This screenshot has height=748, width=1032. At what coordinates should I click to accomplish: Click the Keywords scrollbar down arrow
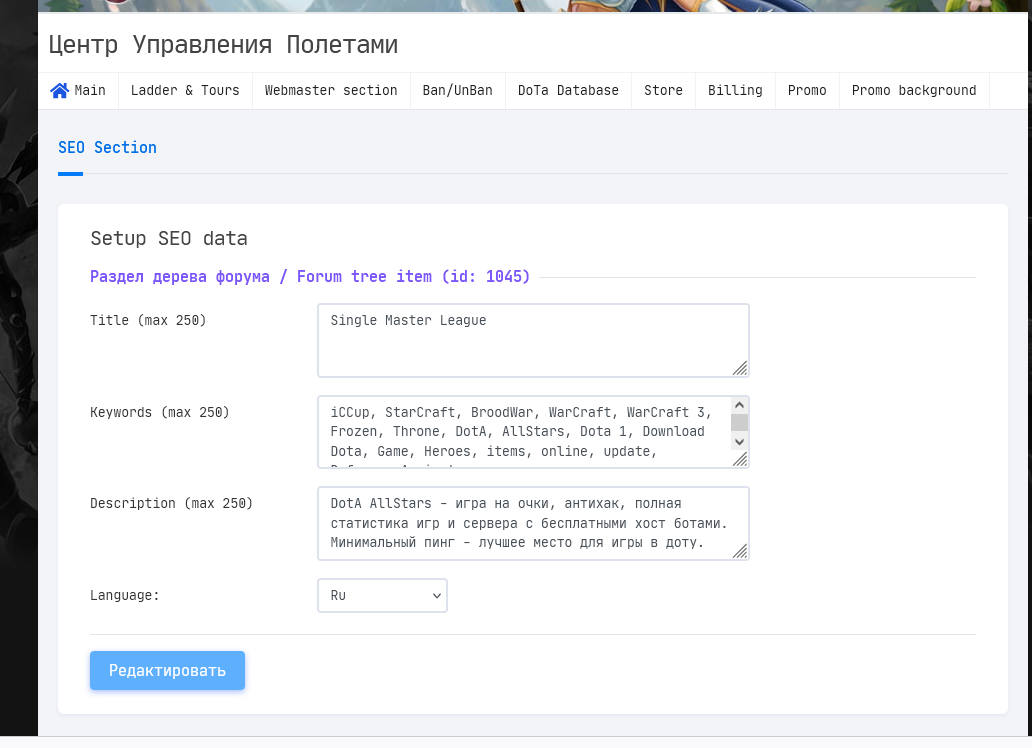(x=739, y=442)
